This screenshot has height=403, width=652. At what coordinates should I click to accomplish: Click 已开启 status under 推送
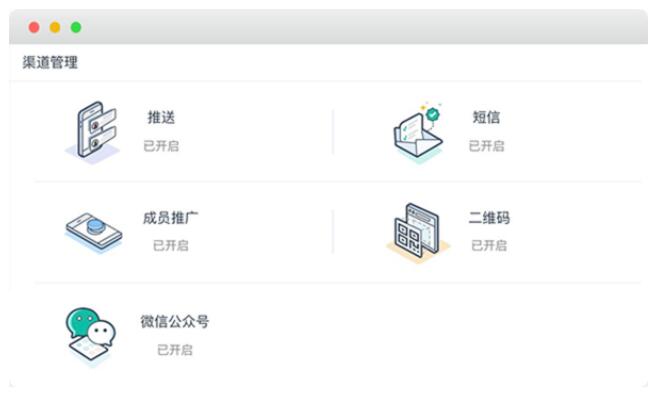tap(161, 146)
